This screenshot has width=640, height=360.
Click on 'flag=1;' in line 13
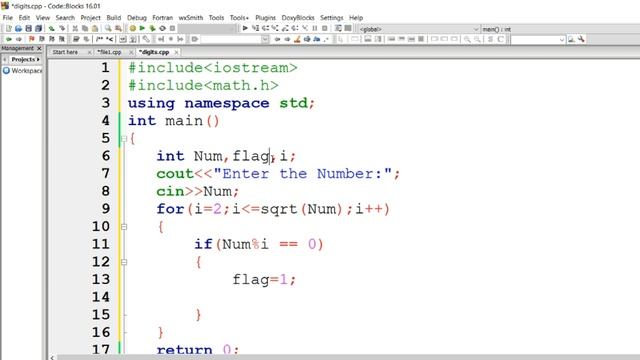pos(264,280)
